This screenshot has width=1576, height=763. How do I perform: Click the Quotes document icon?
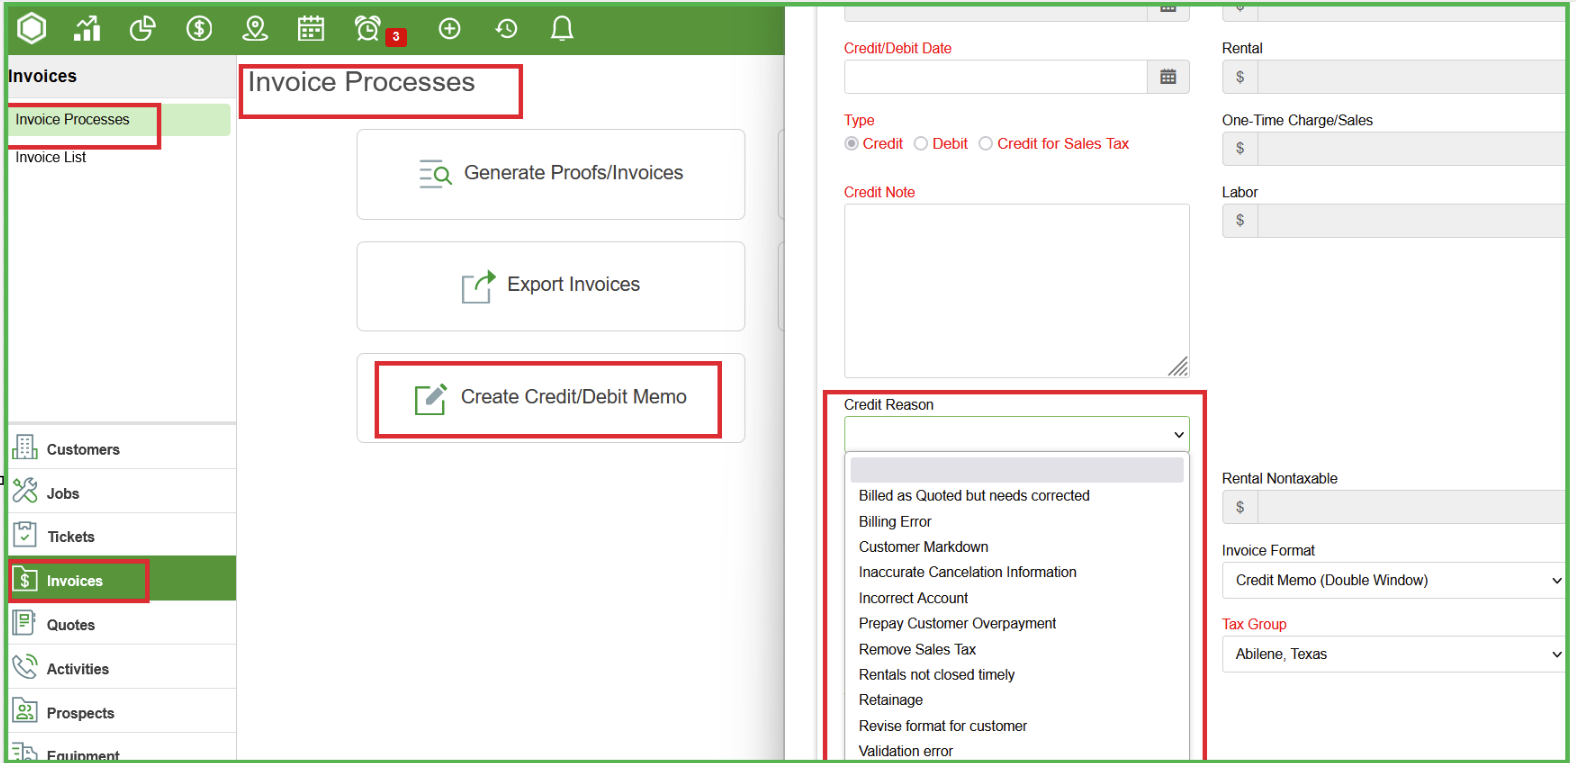pyautogui.click(x=25, y=624)
